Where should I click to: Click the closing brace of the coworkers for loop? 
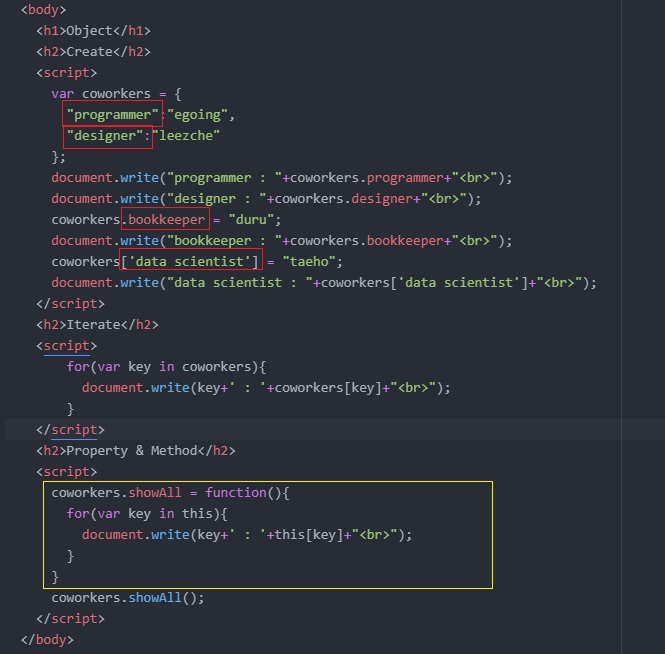pyautogui.click(x=70, y=409)
